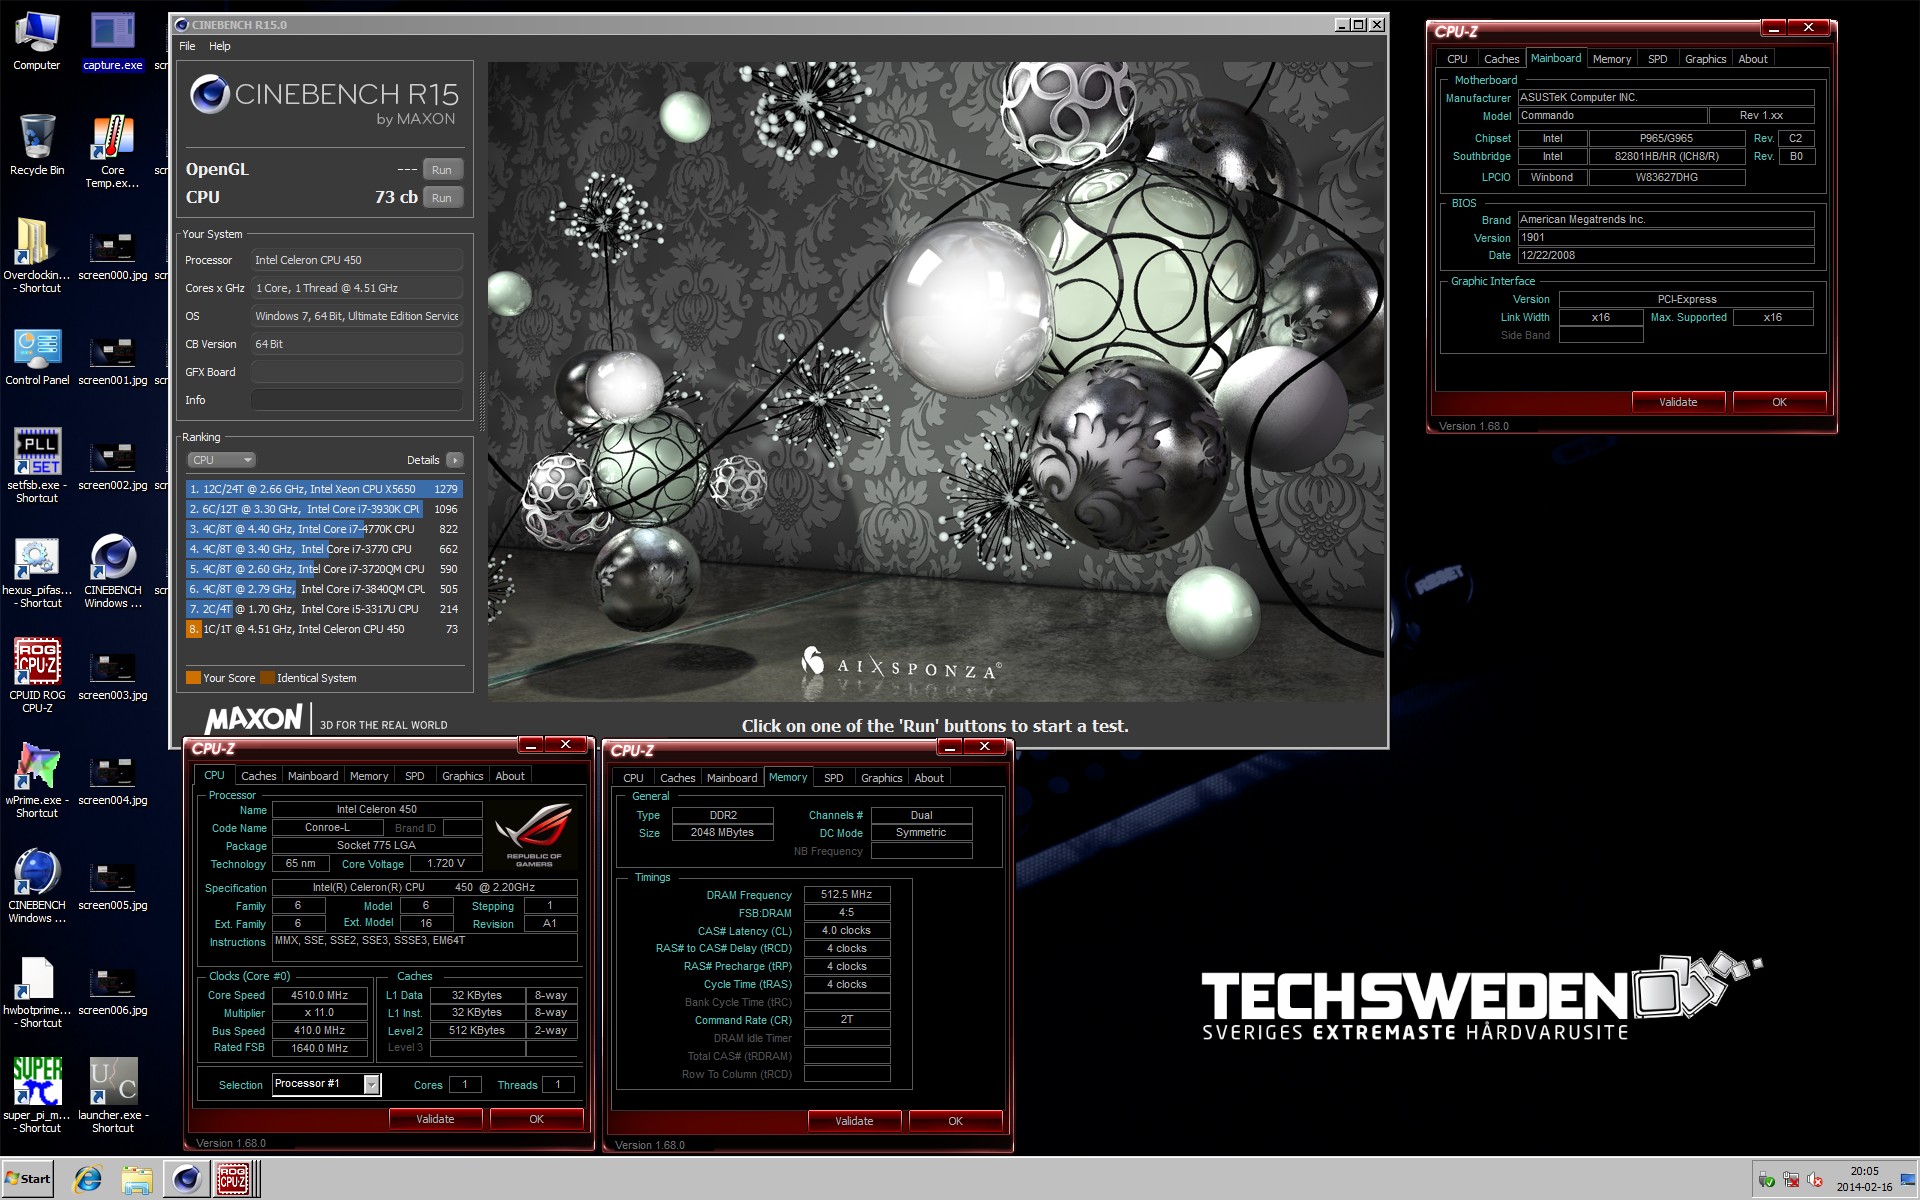Select the Xeon X5650 ranking row

pos(324,489)
